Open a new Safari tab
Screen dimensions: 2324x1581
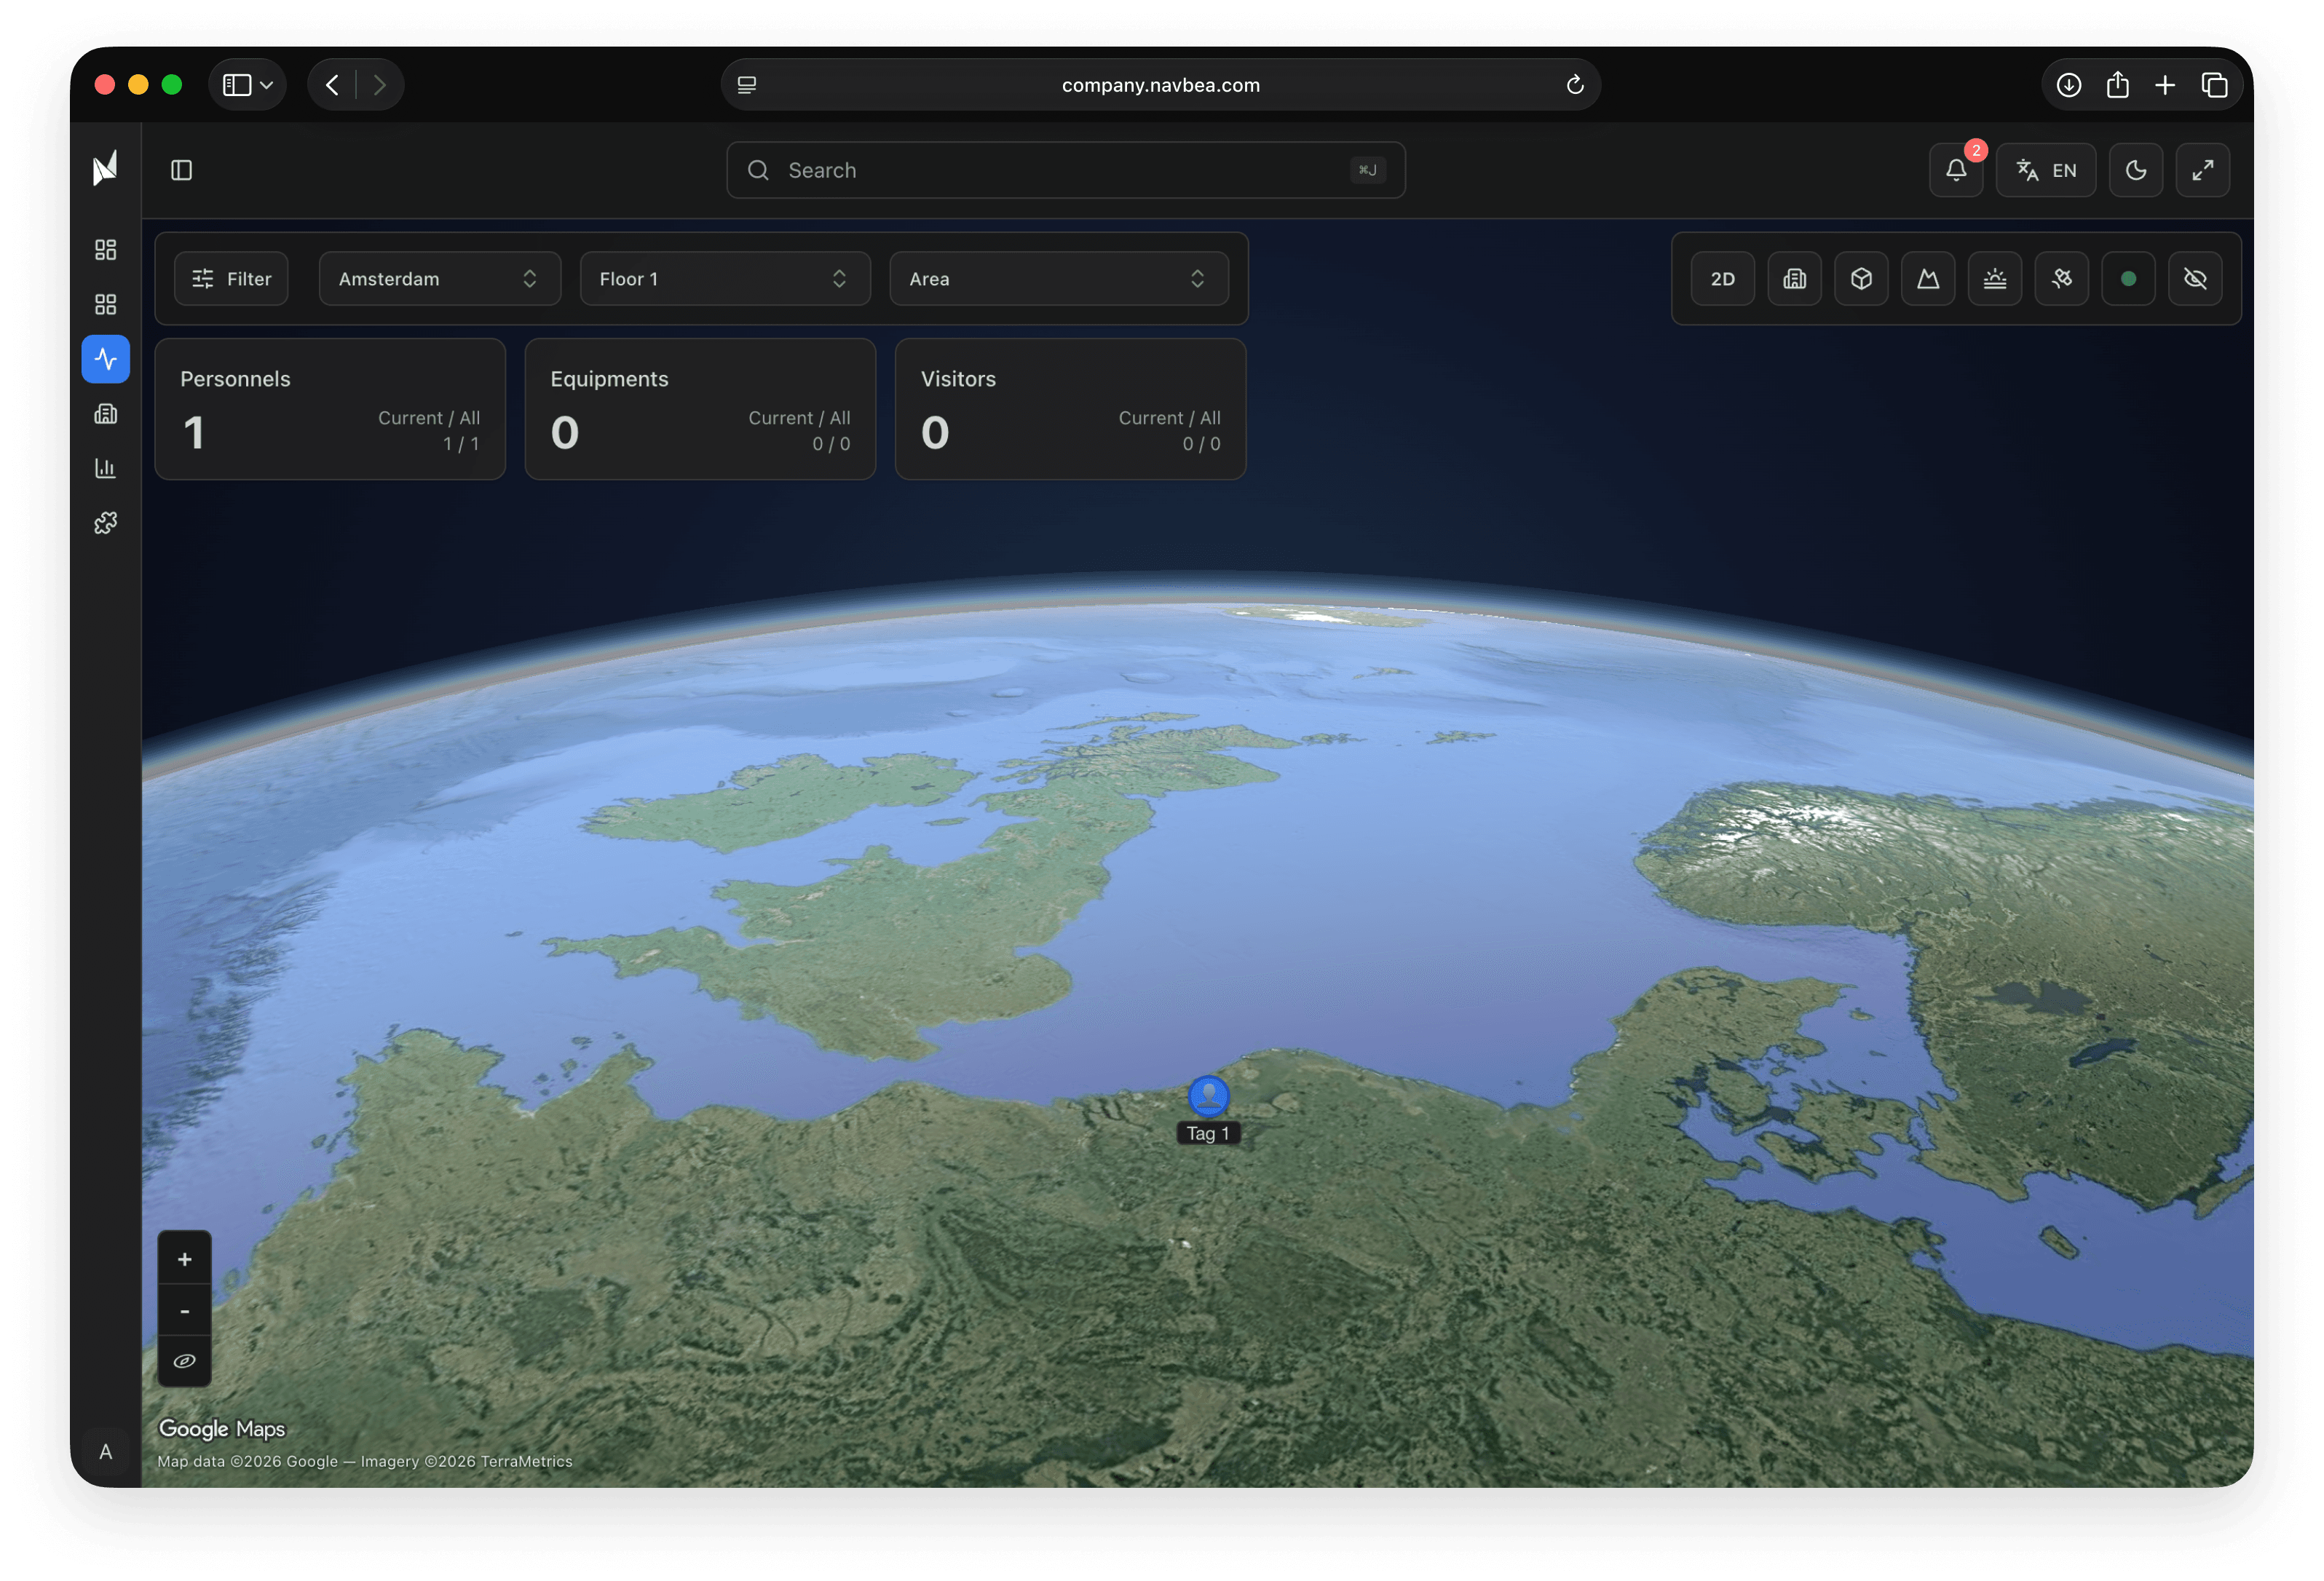tap(2165, 85)
